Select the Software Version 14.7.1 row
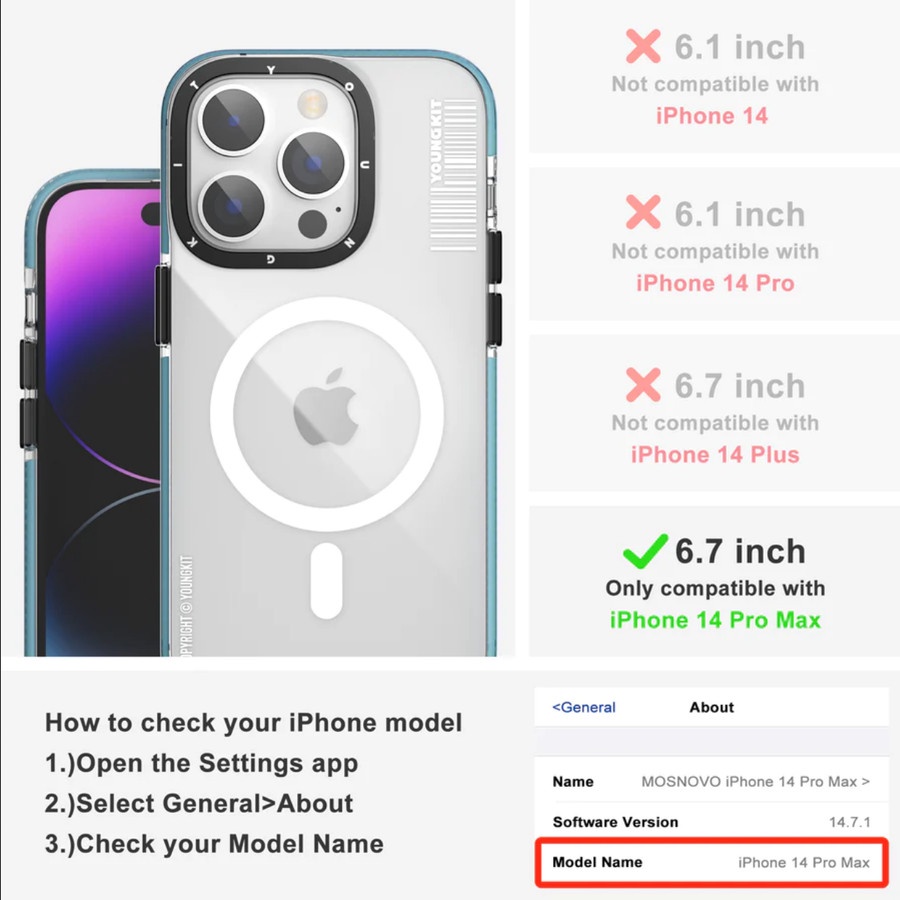Image resolution: width=900 pixels, height=900 pixels. pyautogui.click(x=711, y=822)
